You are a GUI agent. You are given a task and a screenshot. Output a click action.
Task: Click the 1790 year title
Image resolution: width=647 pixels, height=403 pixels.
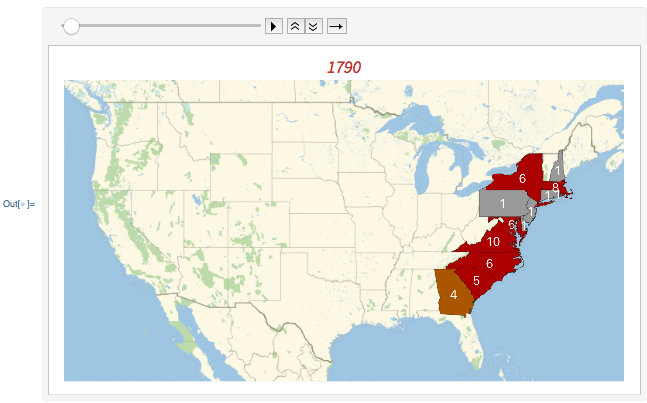coord(344,67)
